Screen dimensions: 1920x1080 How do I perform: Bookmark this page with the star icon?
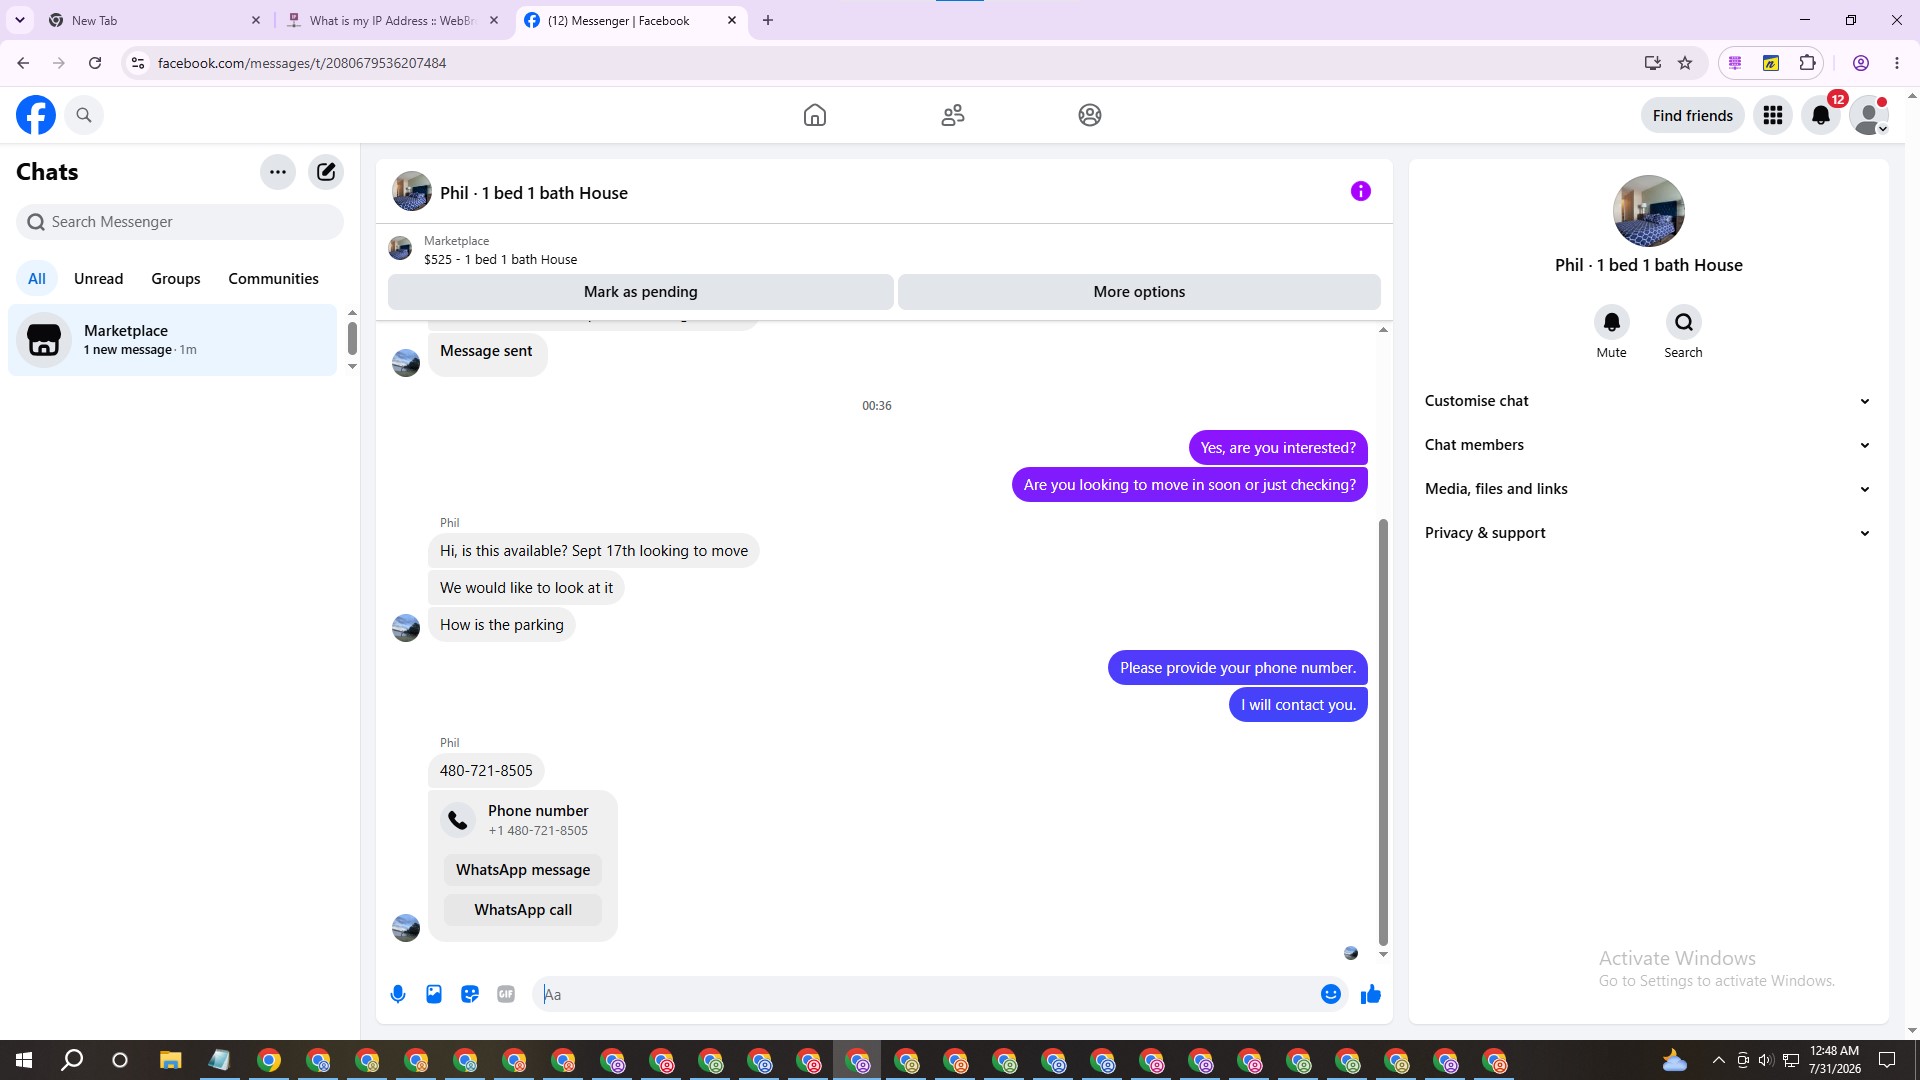click(x=1685, y=63)
